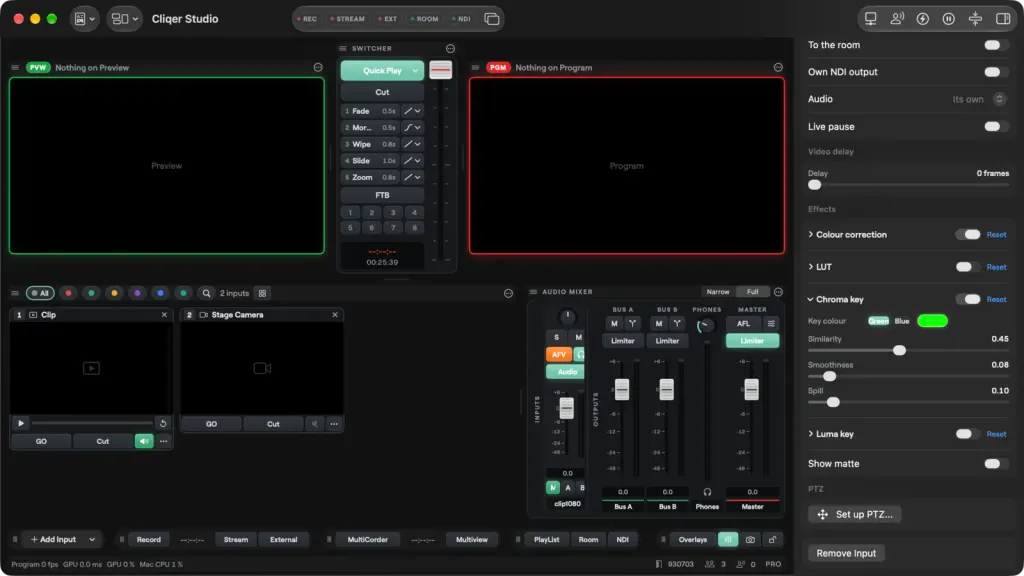Image resolution: width=1024 pixels, height=576 pixels.
Task: Open the Audio Mixer options icon
Action: (778, 292)
